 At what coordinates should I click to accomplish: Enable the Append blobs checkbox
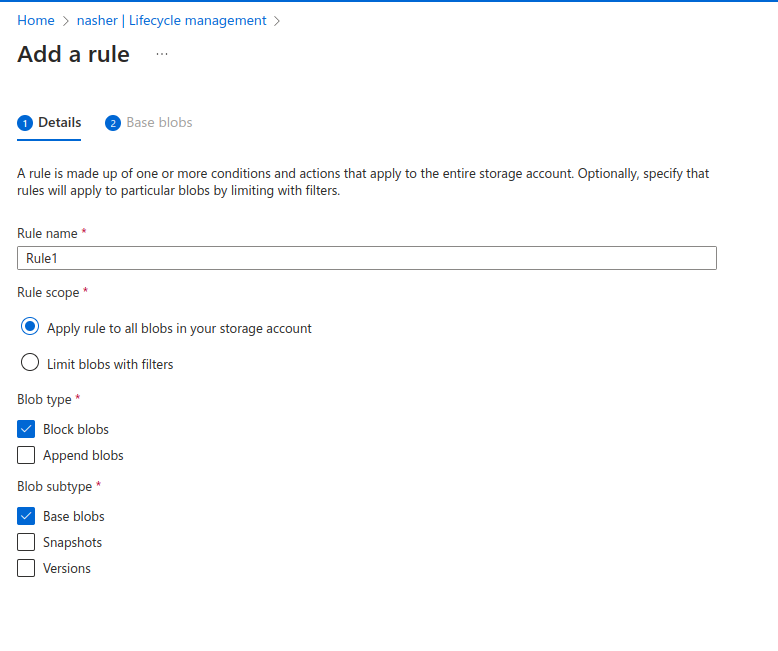(26, 455)
